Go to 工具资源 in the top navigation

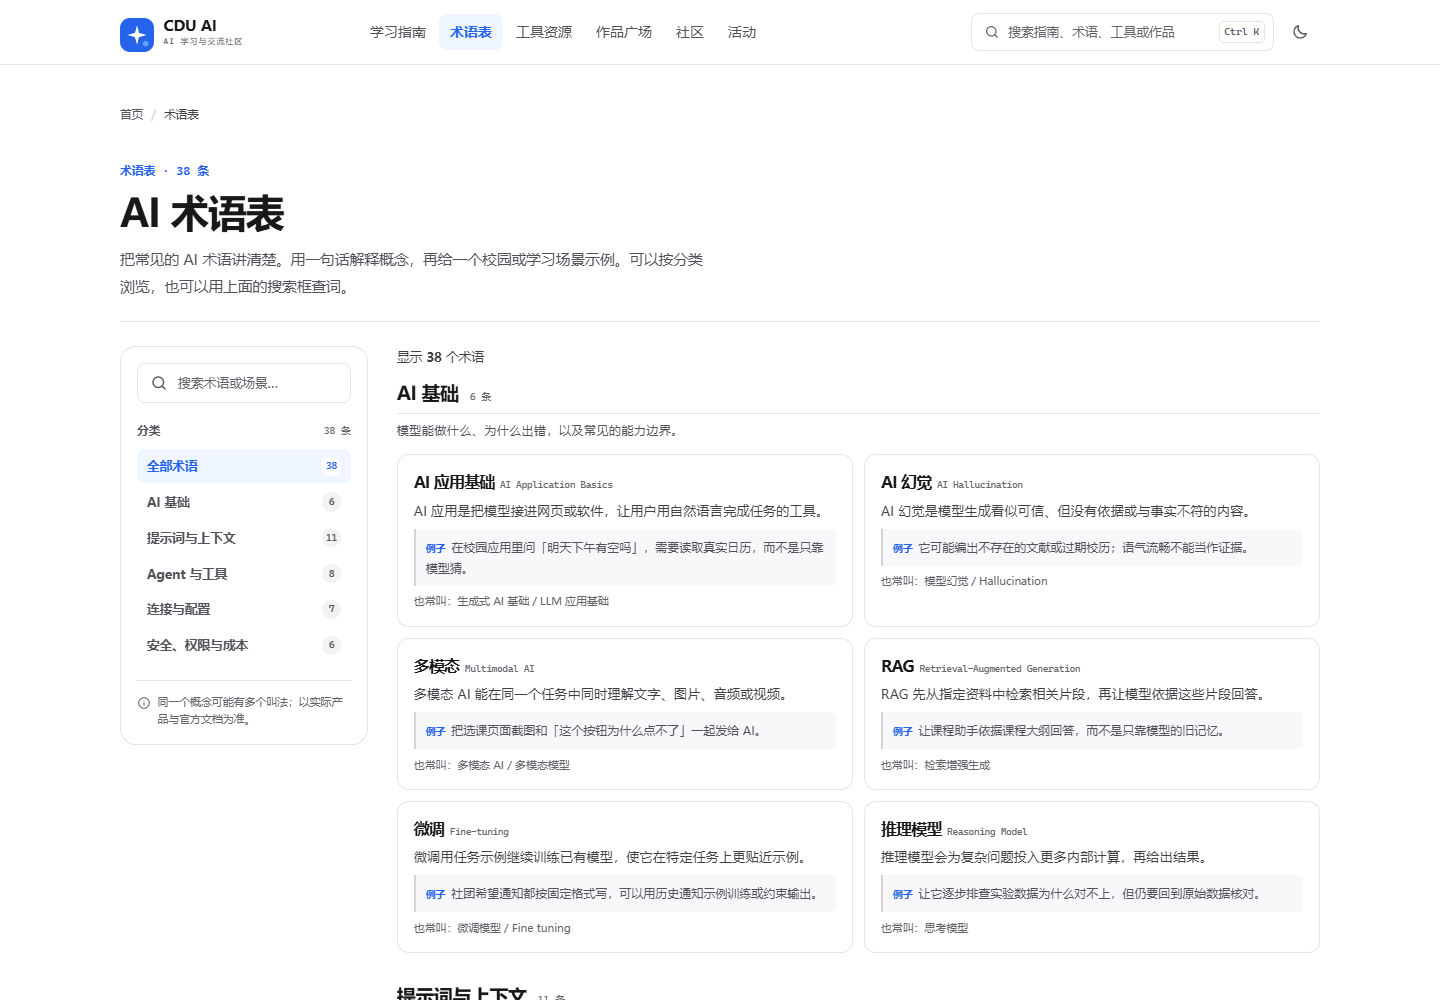click(x=544, y=32)
